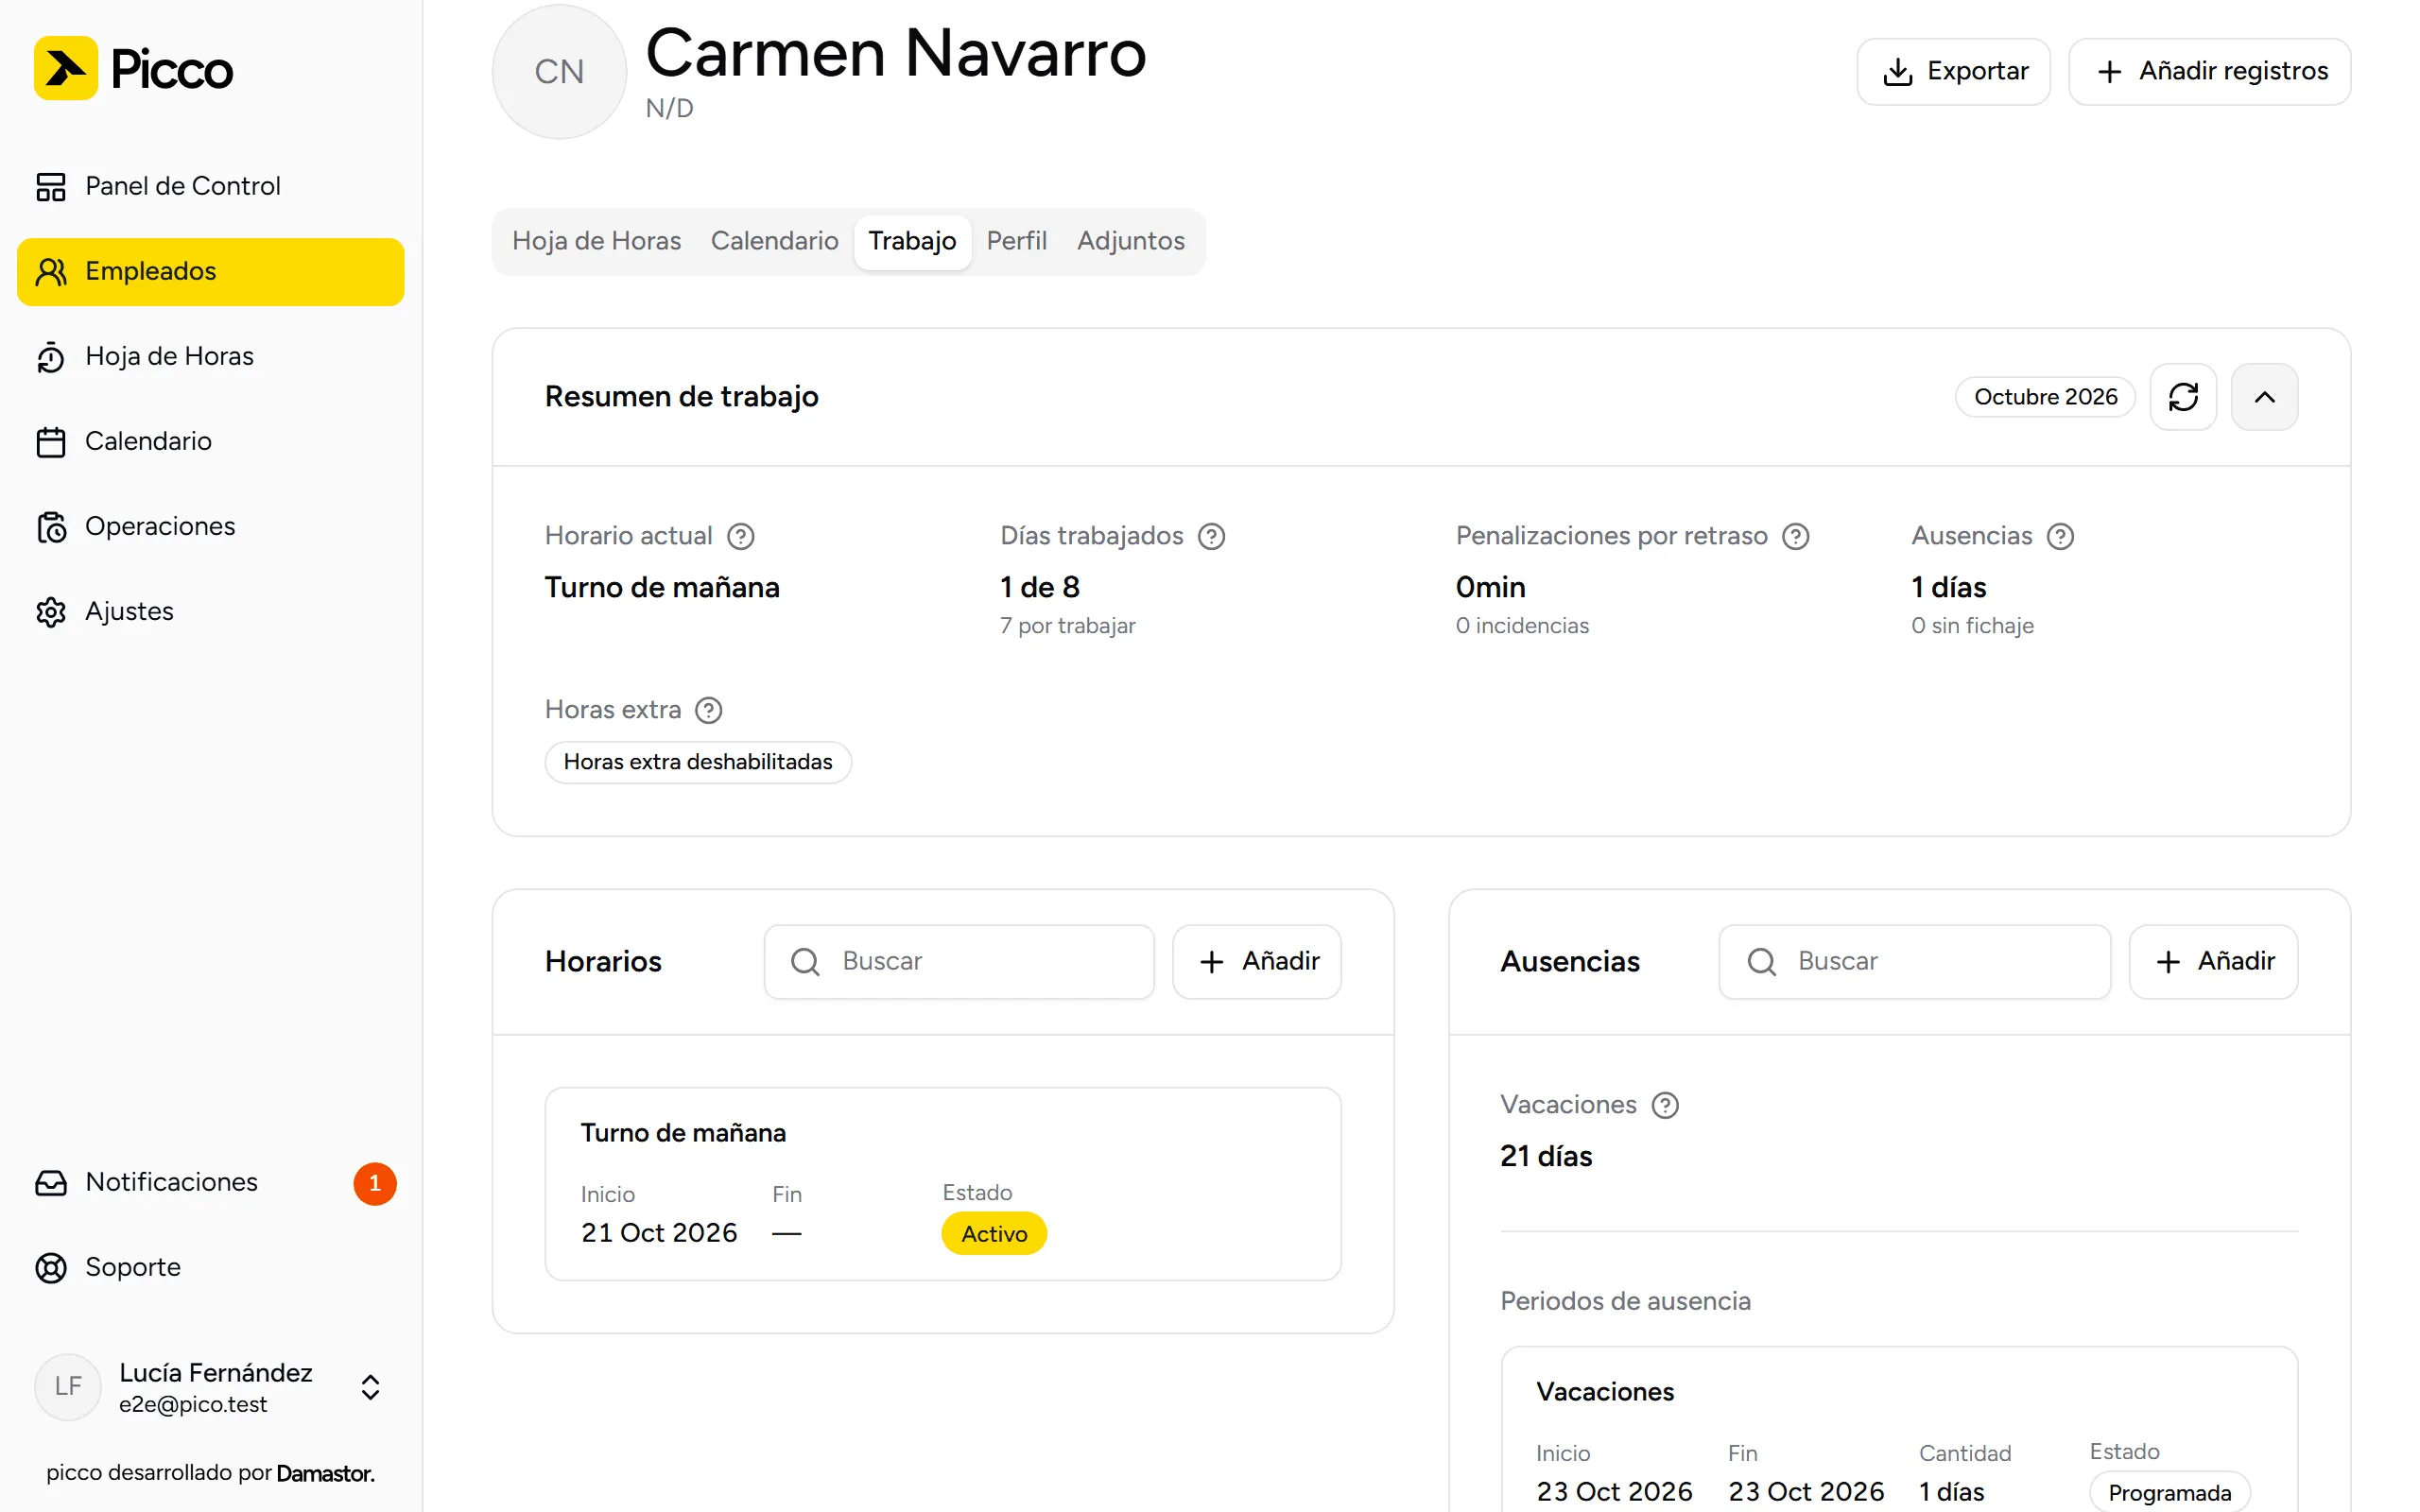Open Panel de Control in sidebar
This screenshot has height=1512, width=2420.
point(210,186)
